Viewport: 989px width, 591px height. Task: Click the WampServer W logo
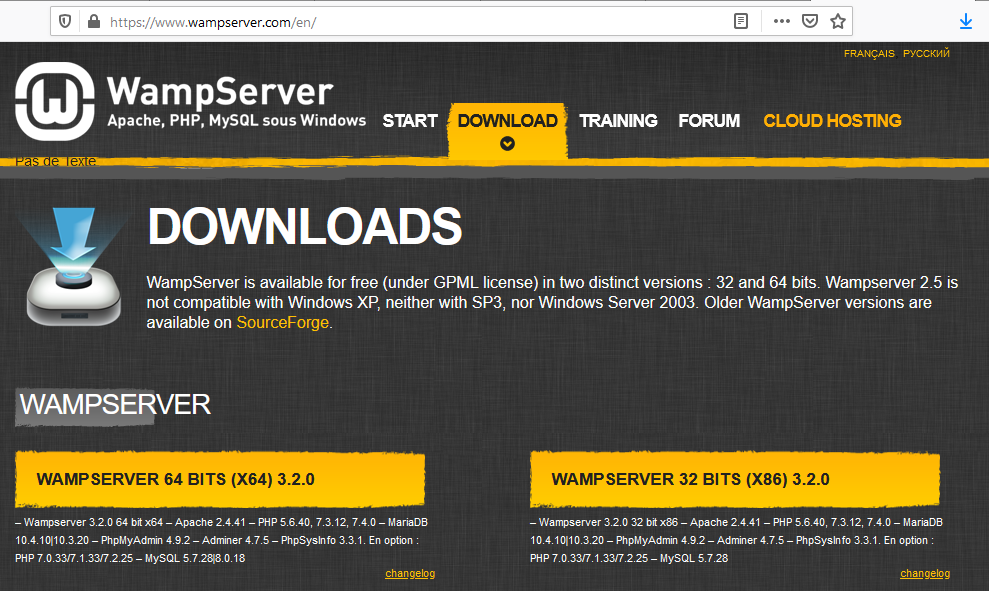tap(55, 102)
